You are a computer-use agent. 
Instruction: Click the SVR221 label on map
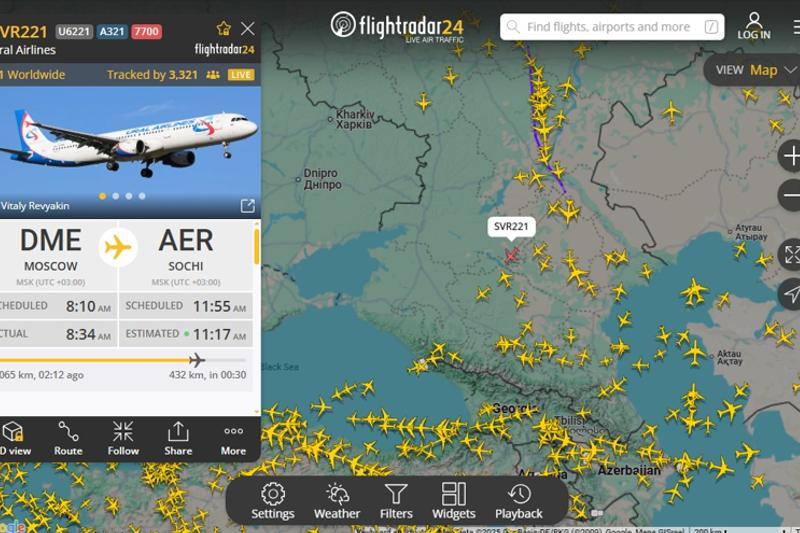[511, 226]
